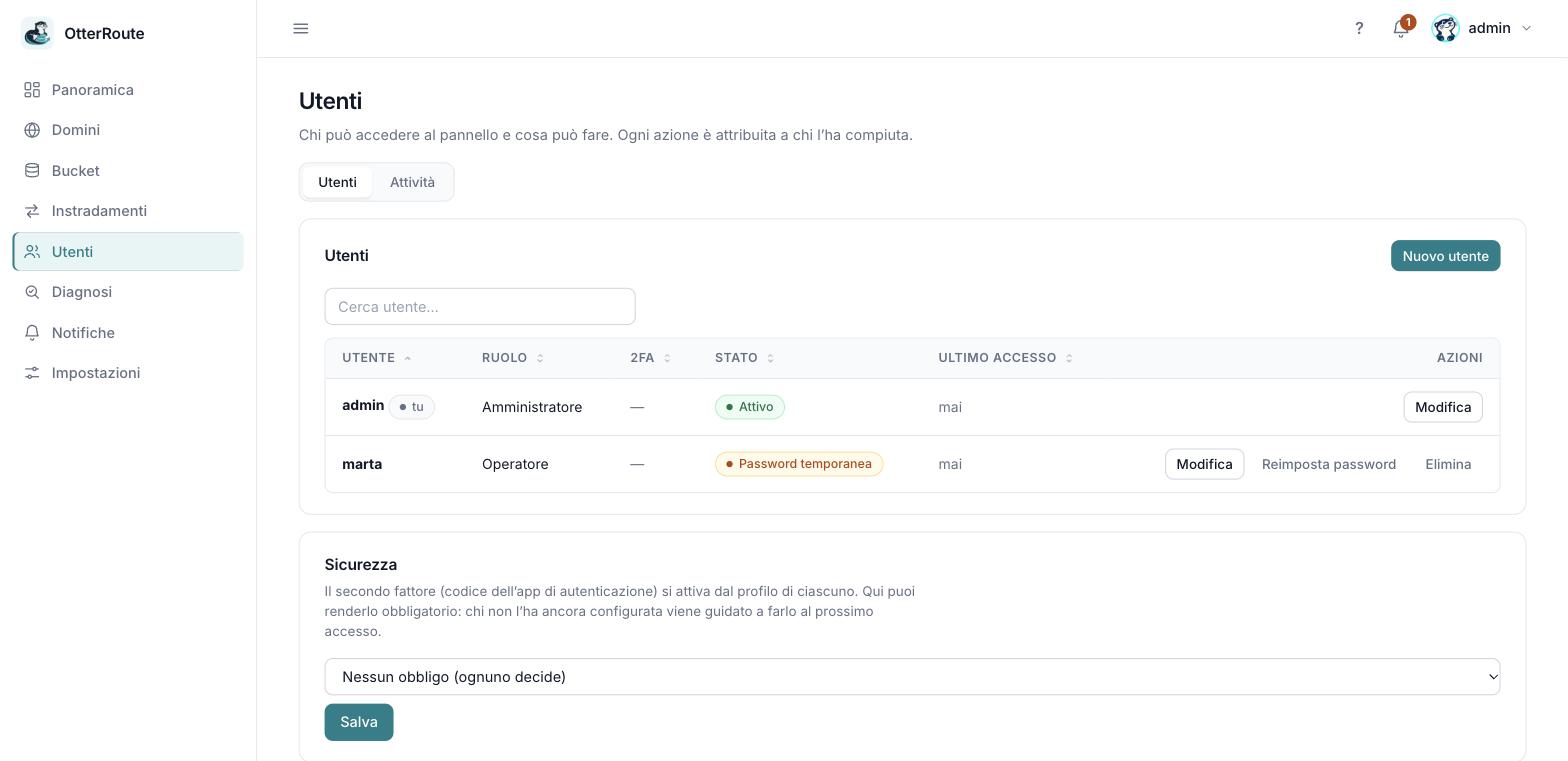Screen dimensions: 1568x761
Task: Open the 2FA requirement dropdown
Action: (912, 677)
